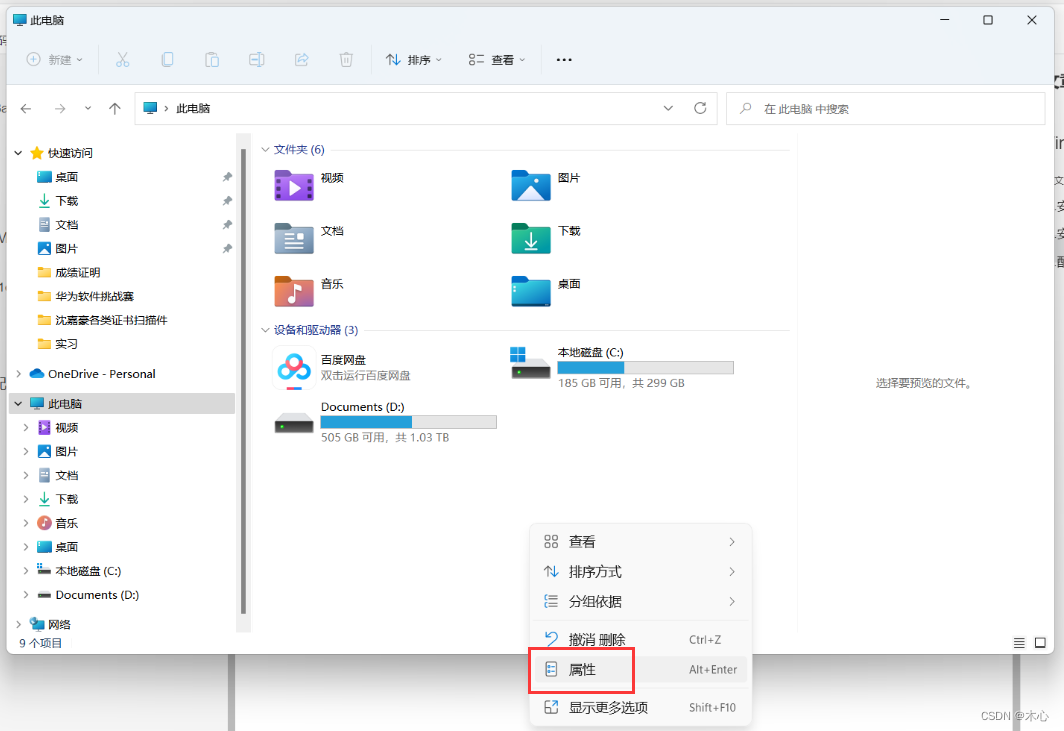
Task: Expand 本地磁盘 (C:) in navigation tree
Action: click(x=26, y=571)
